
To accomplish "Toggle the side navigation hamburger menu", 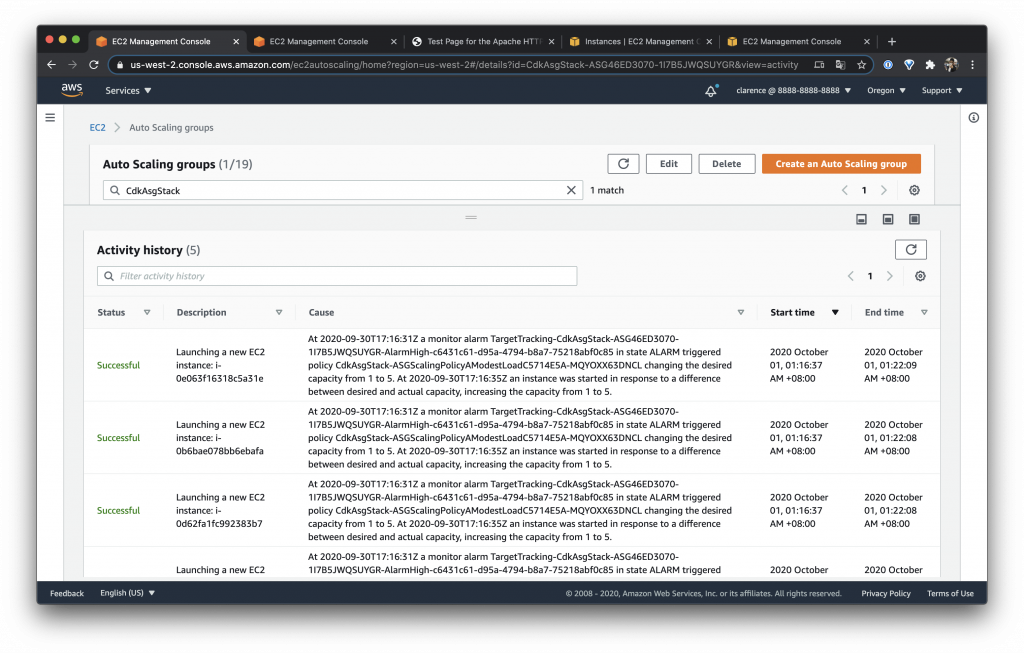I will tap(50, 118).
